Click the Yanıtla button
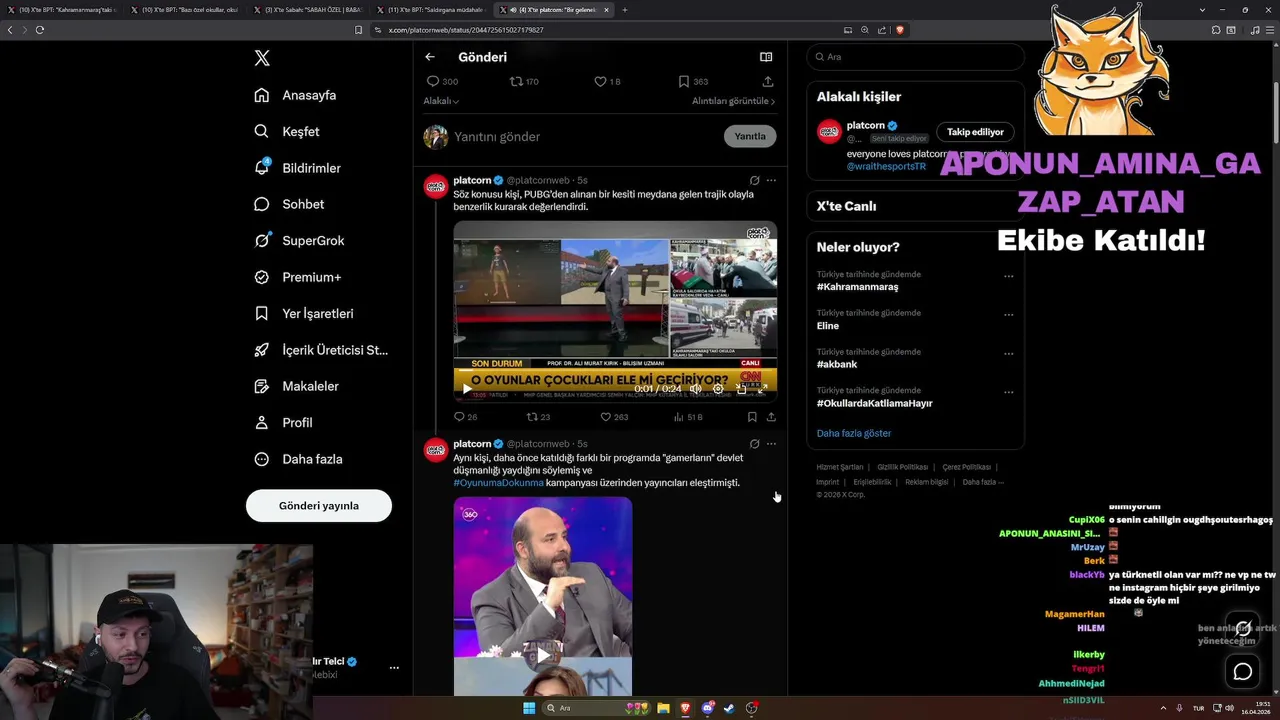Image resolution: width=1280 pixels, height=720 pixels. 750,136
